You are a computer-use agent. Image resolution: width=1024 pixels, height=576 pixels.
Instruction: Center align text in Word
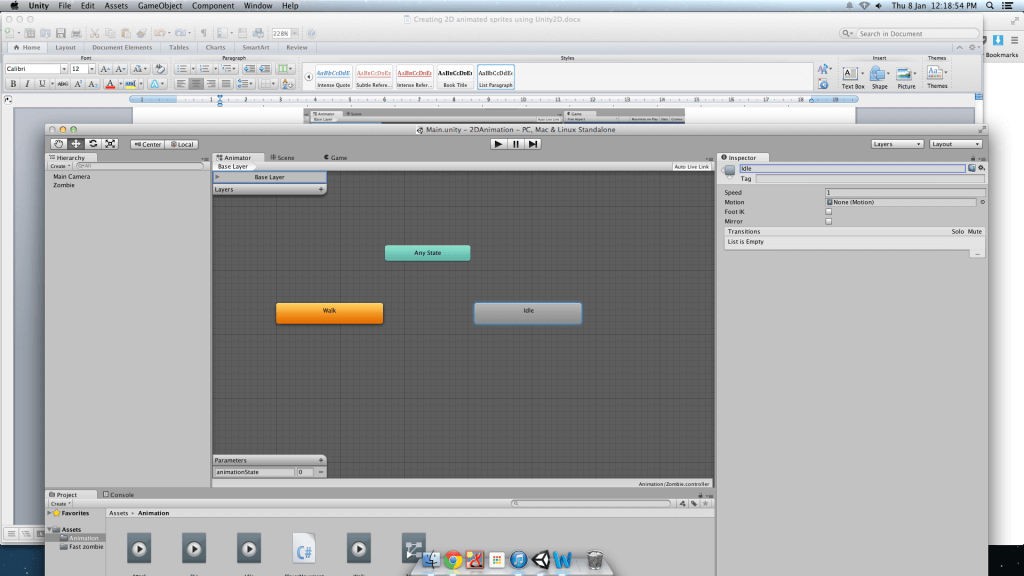[x=196, y=84]
